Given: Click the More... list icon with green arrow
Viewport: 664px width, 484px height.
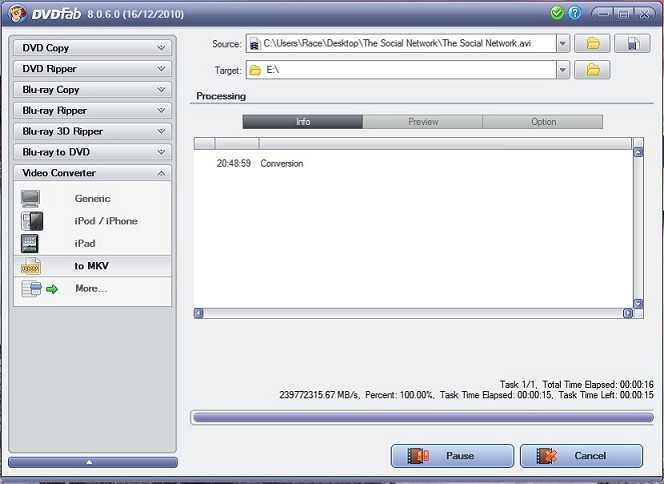Looking at the screenshot, I should tap(39, 289).
